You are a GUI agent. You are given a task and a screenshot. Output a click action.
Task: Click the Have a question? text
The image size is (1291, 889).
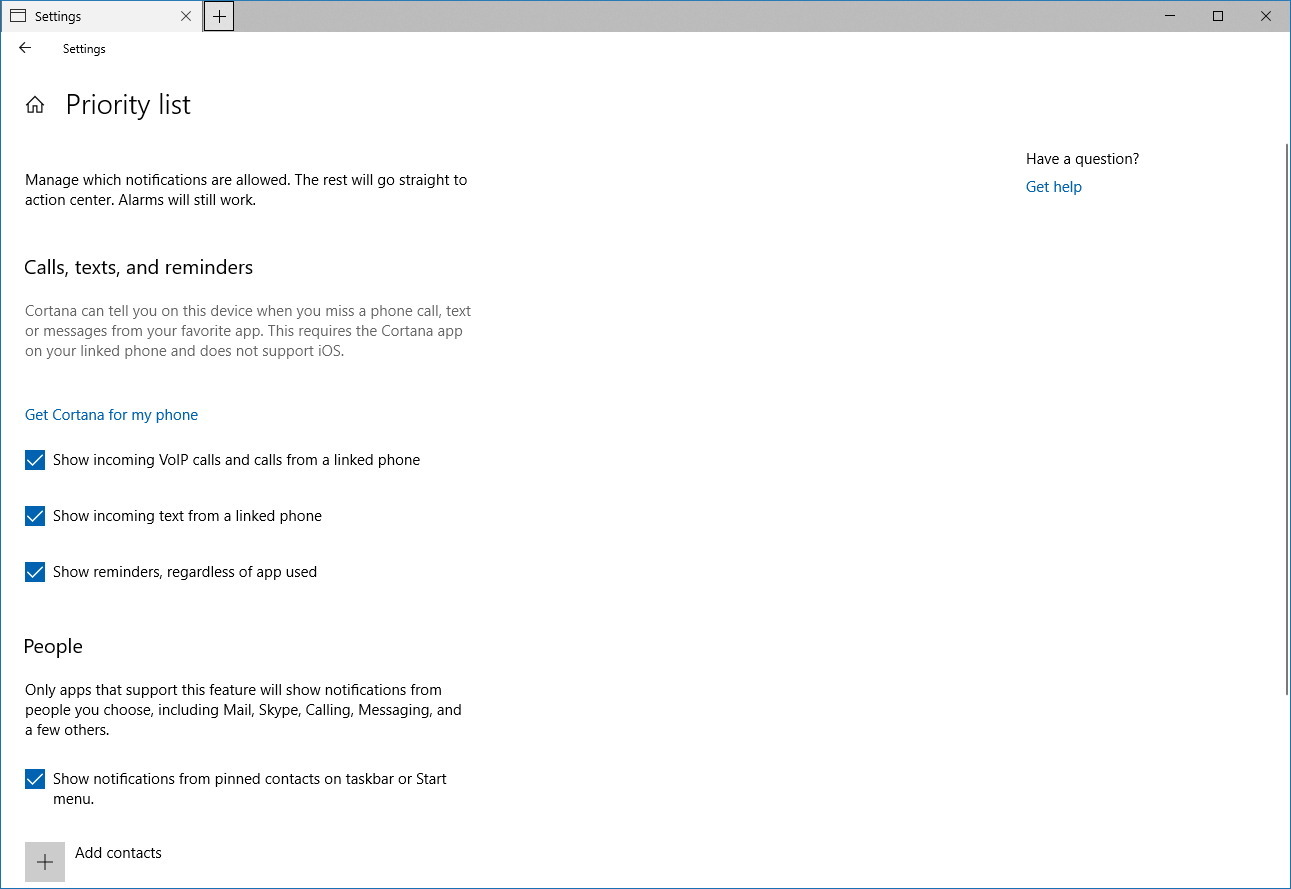1082,159
